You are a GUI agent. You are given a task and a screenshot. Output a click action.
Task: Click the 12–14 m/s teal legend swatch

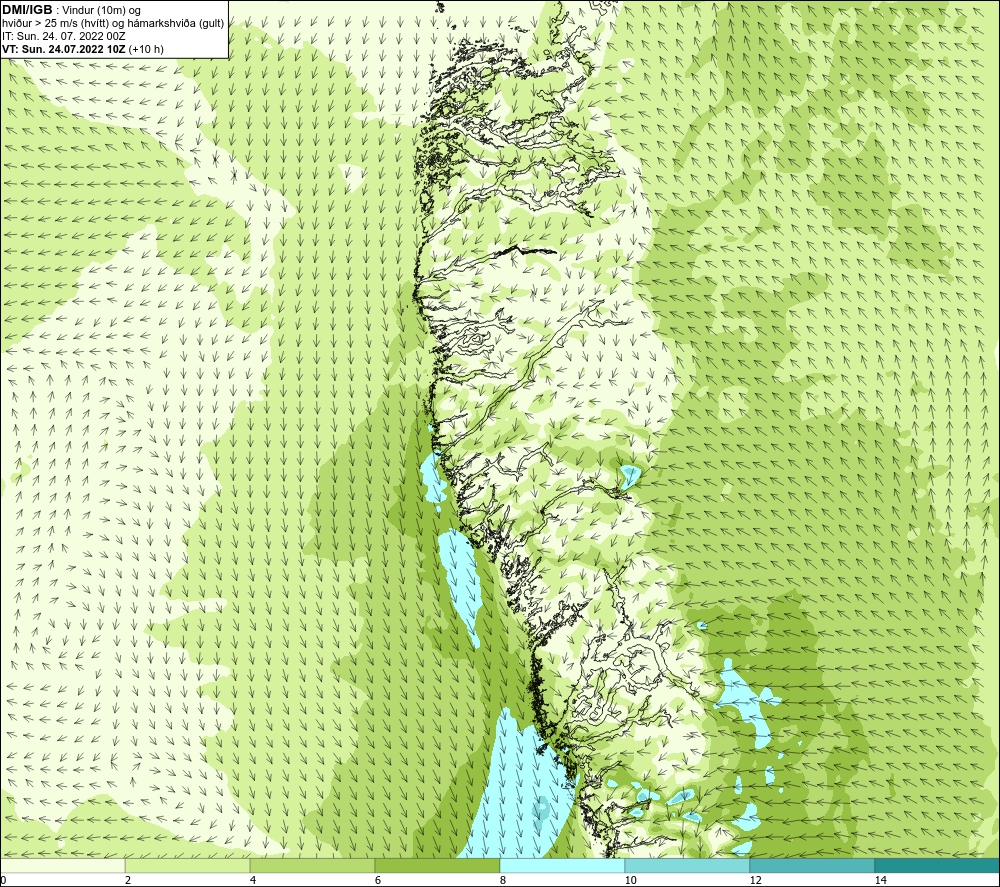(812, 865)
